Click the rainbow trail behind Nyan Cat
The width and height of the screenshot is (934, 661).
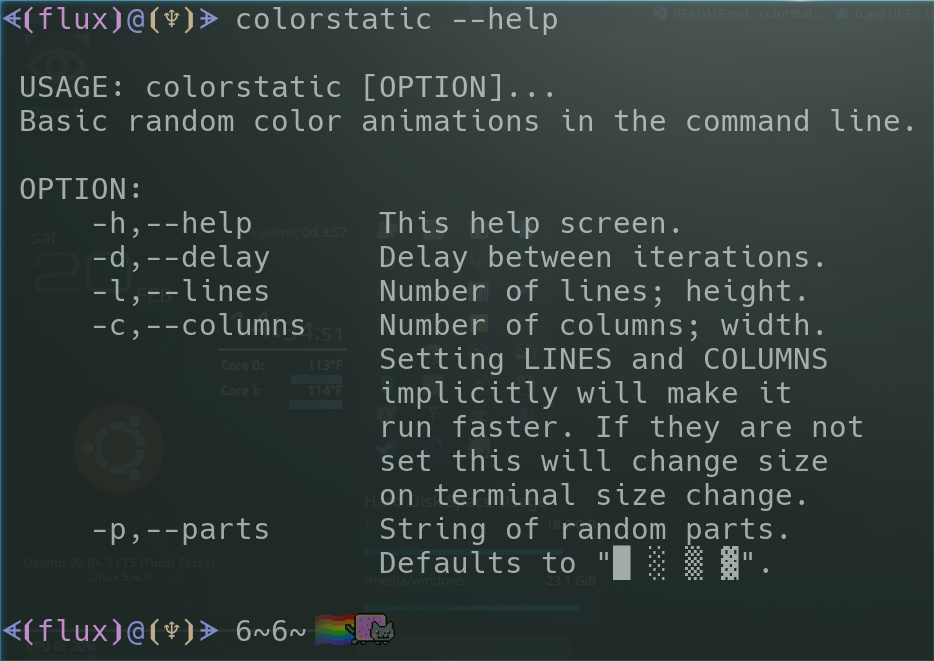tap(334, 630)
